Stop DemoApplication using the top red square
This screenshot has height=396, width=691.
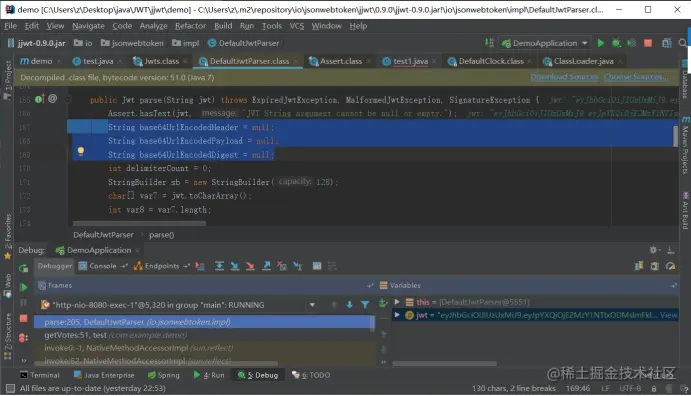point(648,43)
